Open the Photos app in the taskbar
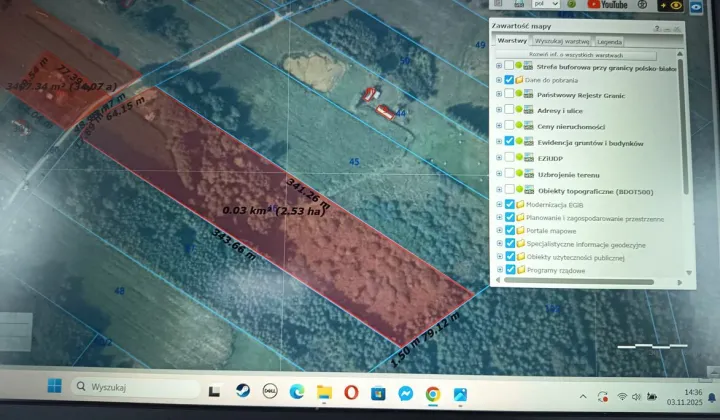Image resolution: width=720 pixels, height=420 pixels. (460, 394)
